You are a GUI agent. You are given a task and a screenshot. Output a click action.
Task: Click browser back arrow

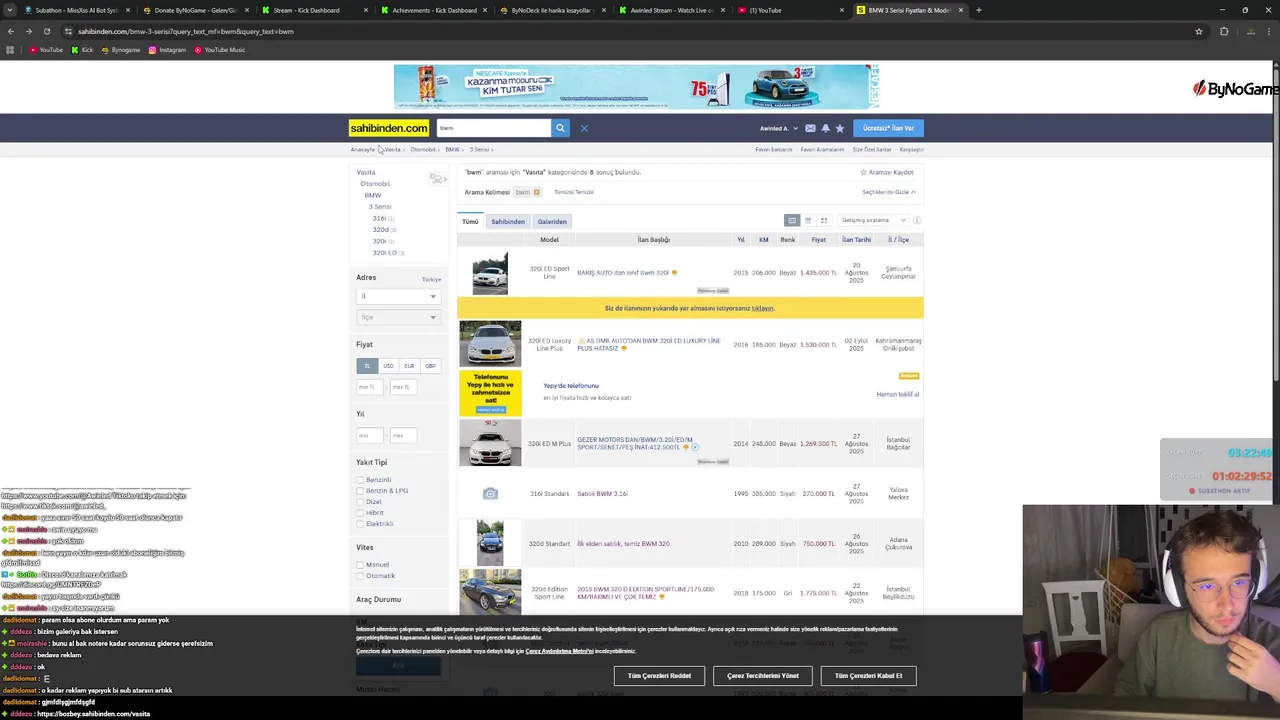pyautogui.click(x=11, y=31)
